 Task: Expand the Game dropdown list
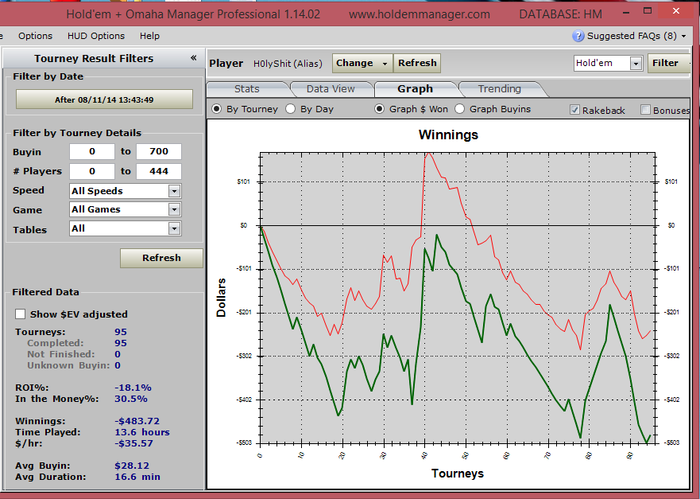[174, 210]
